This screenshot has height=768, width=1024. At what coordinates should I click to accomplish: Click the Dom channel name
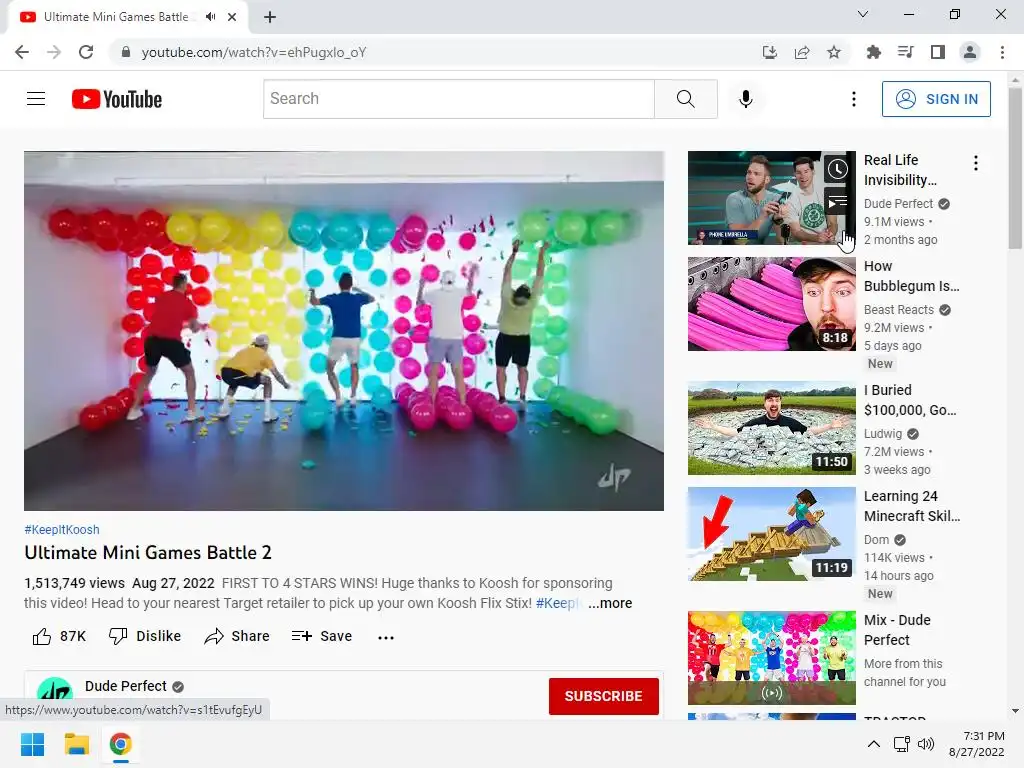876,539
